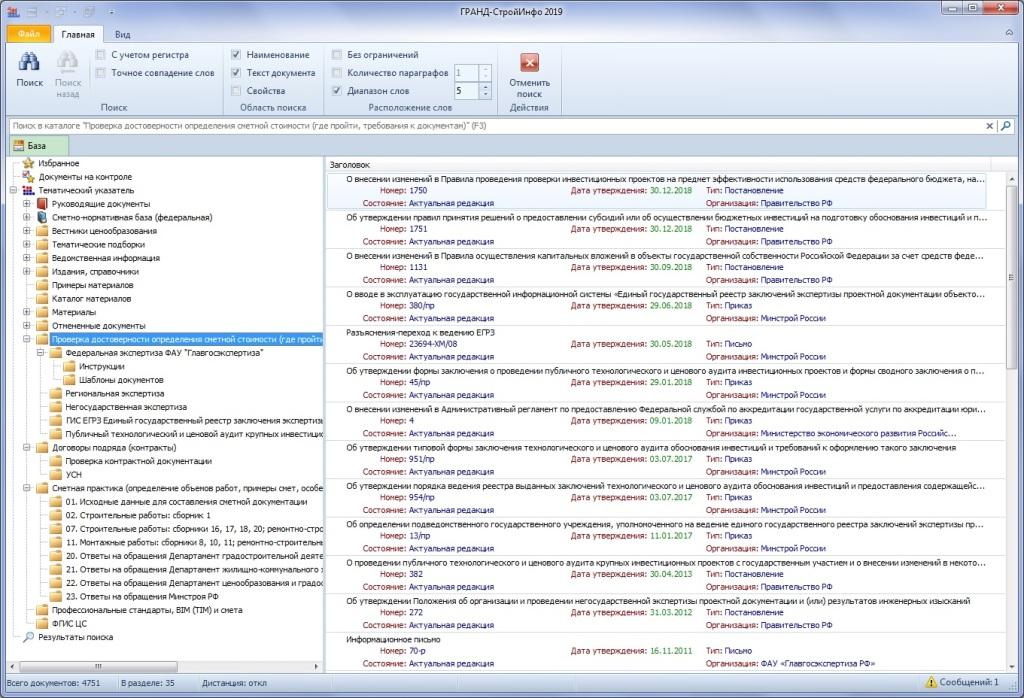
Task: Click the binoculars Поиск icon
Action: 29,63
